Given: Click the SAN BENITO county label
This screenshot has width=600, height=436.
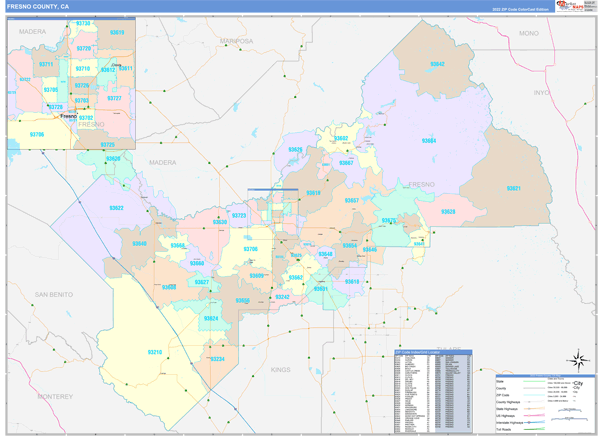Looking at the screenshot, I should point(55,294).
